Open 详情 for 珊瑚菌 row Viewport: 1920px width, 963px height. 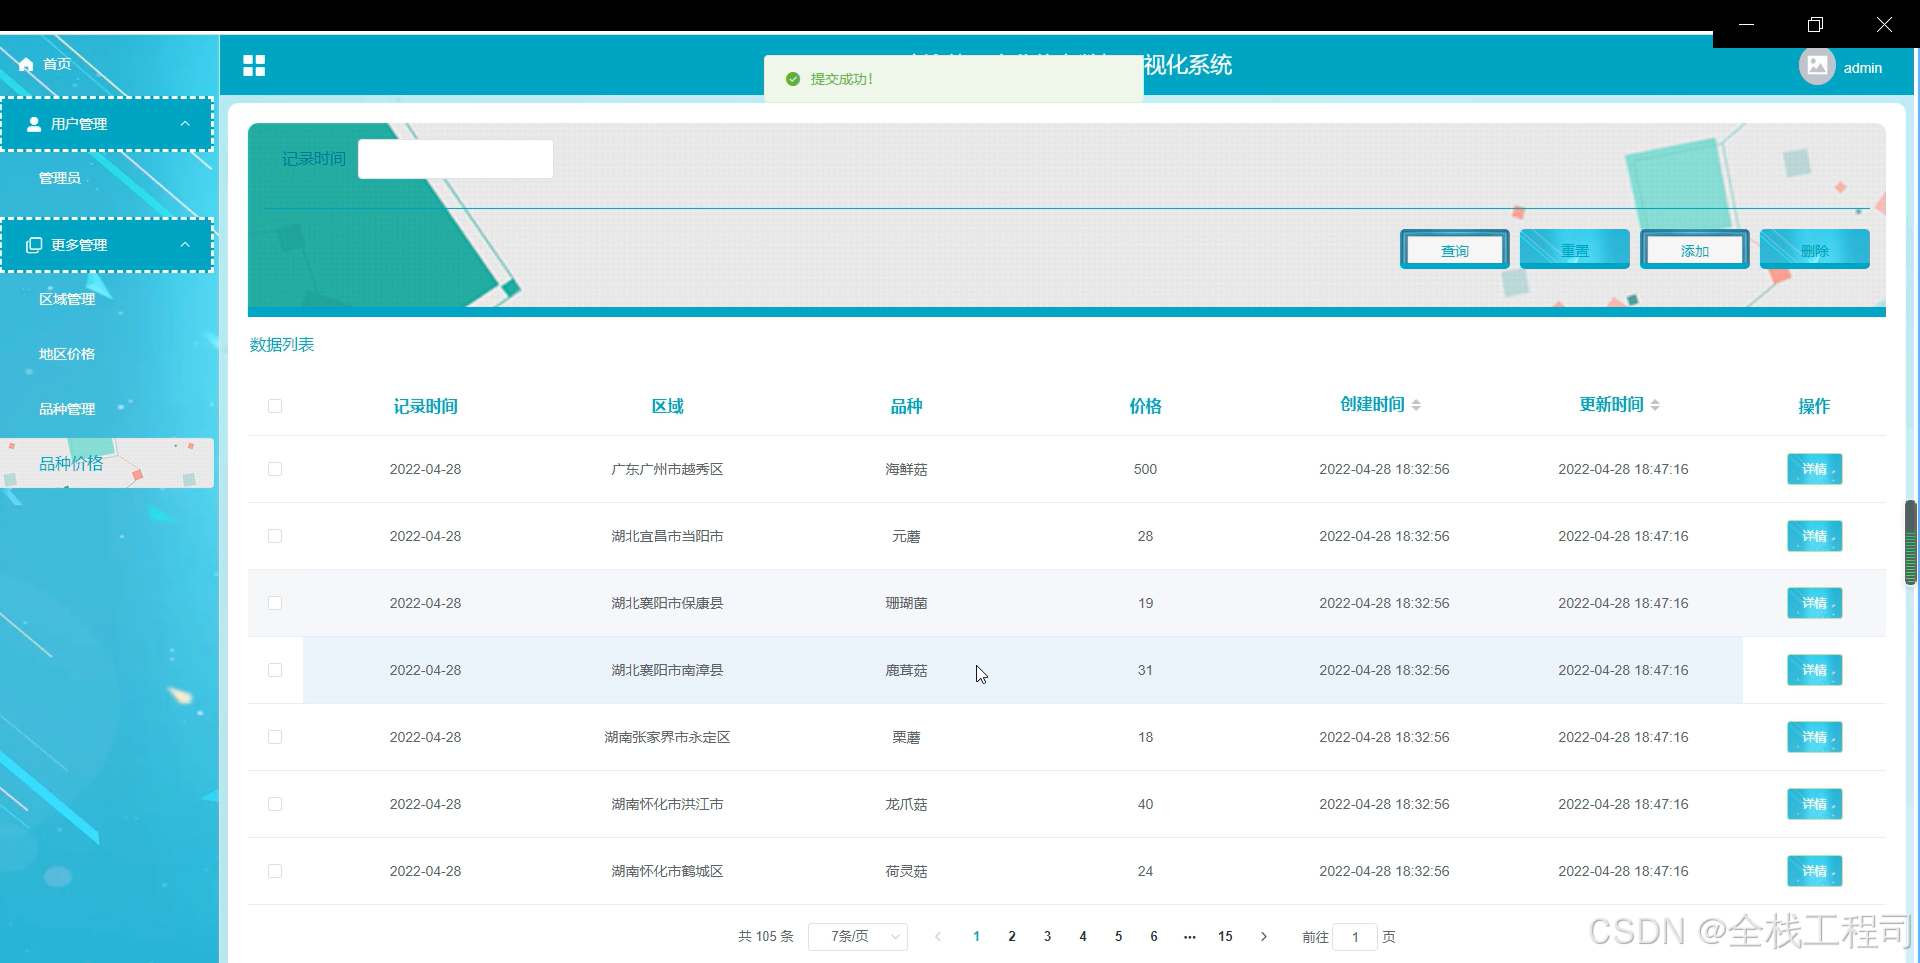pyautogui.click(x=1815, y=603)
